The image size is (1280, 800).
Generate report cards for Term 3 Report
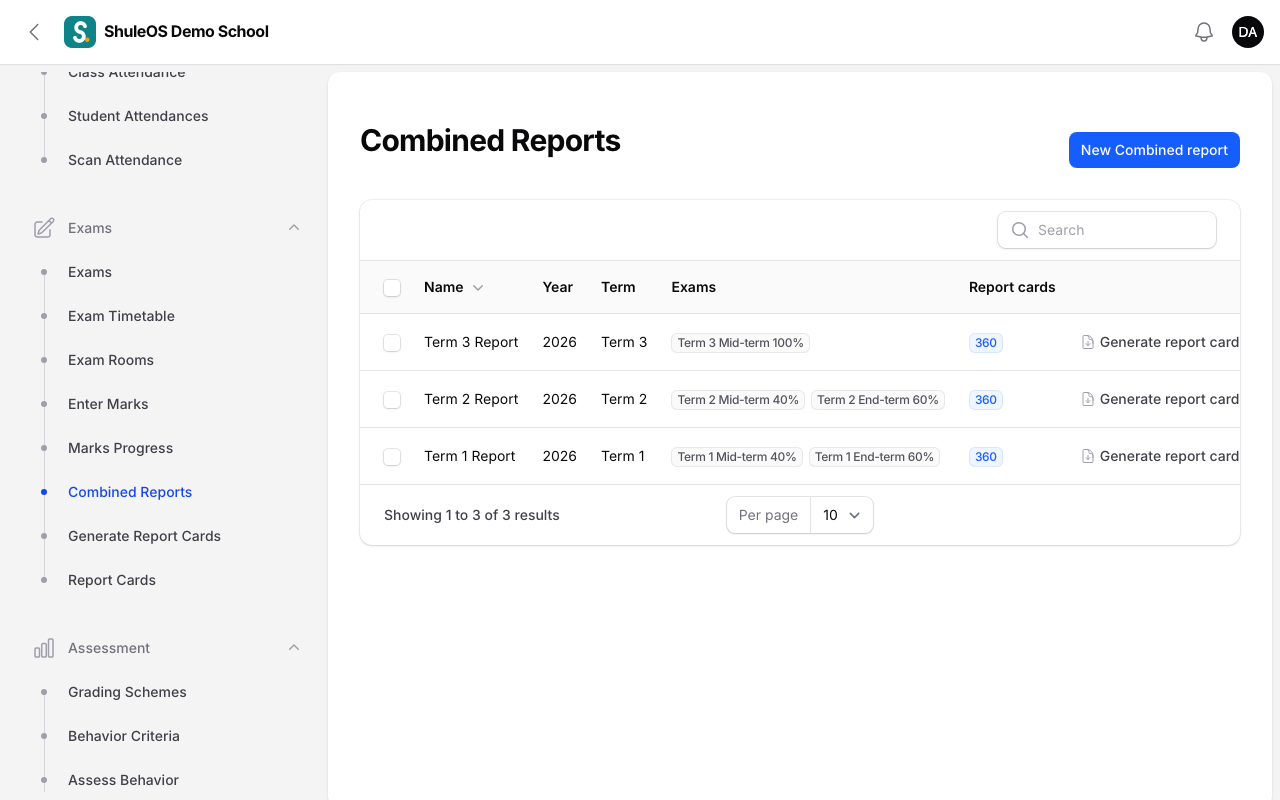click(x=1160, y=342)
